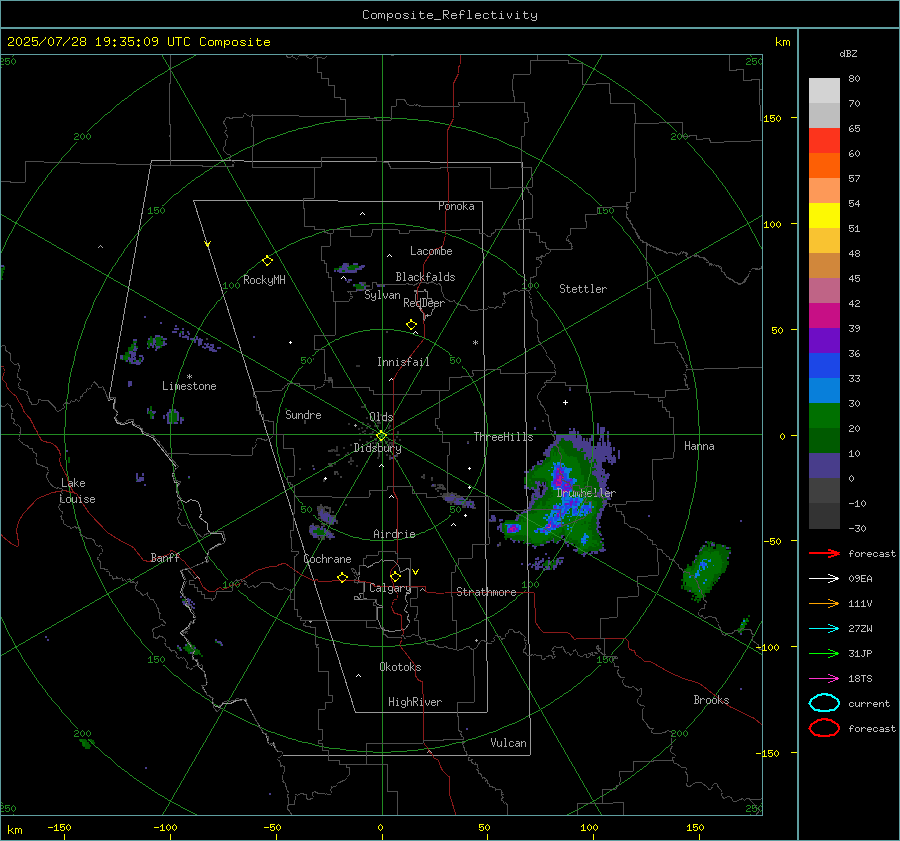Click the '2025/07/28 19:35:09 UTC Composite' timestamp
The image size is (900, 841).
point(138,42)
